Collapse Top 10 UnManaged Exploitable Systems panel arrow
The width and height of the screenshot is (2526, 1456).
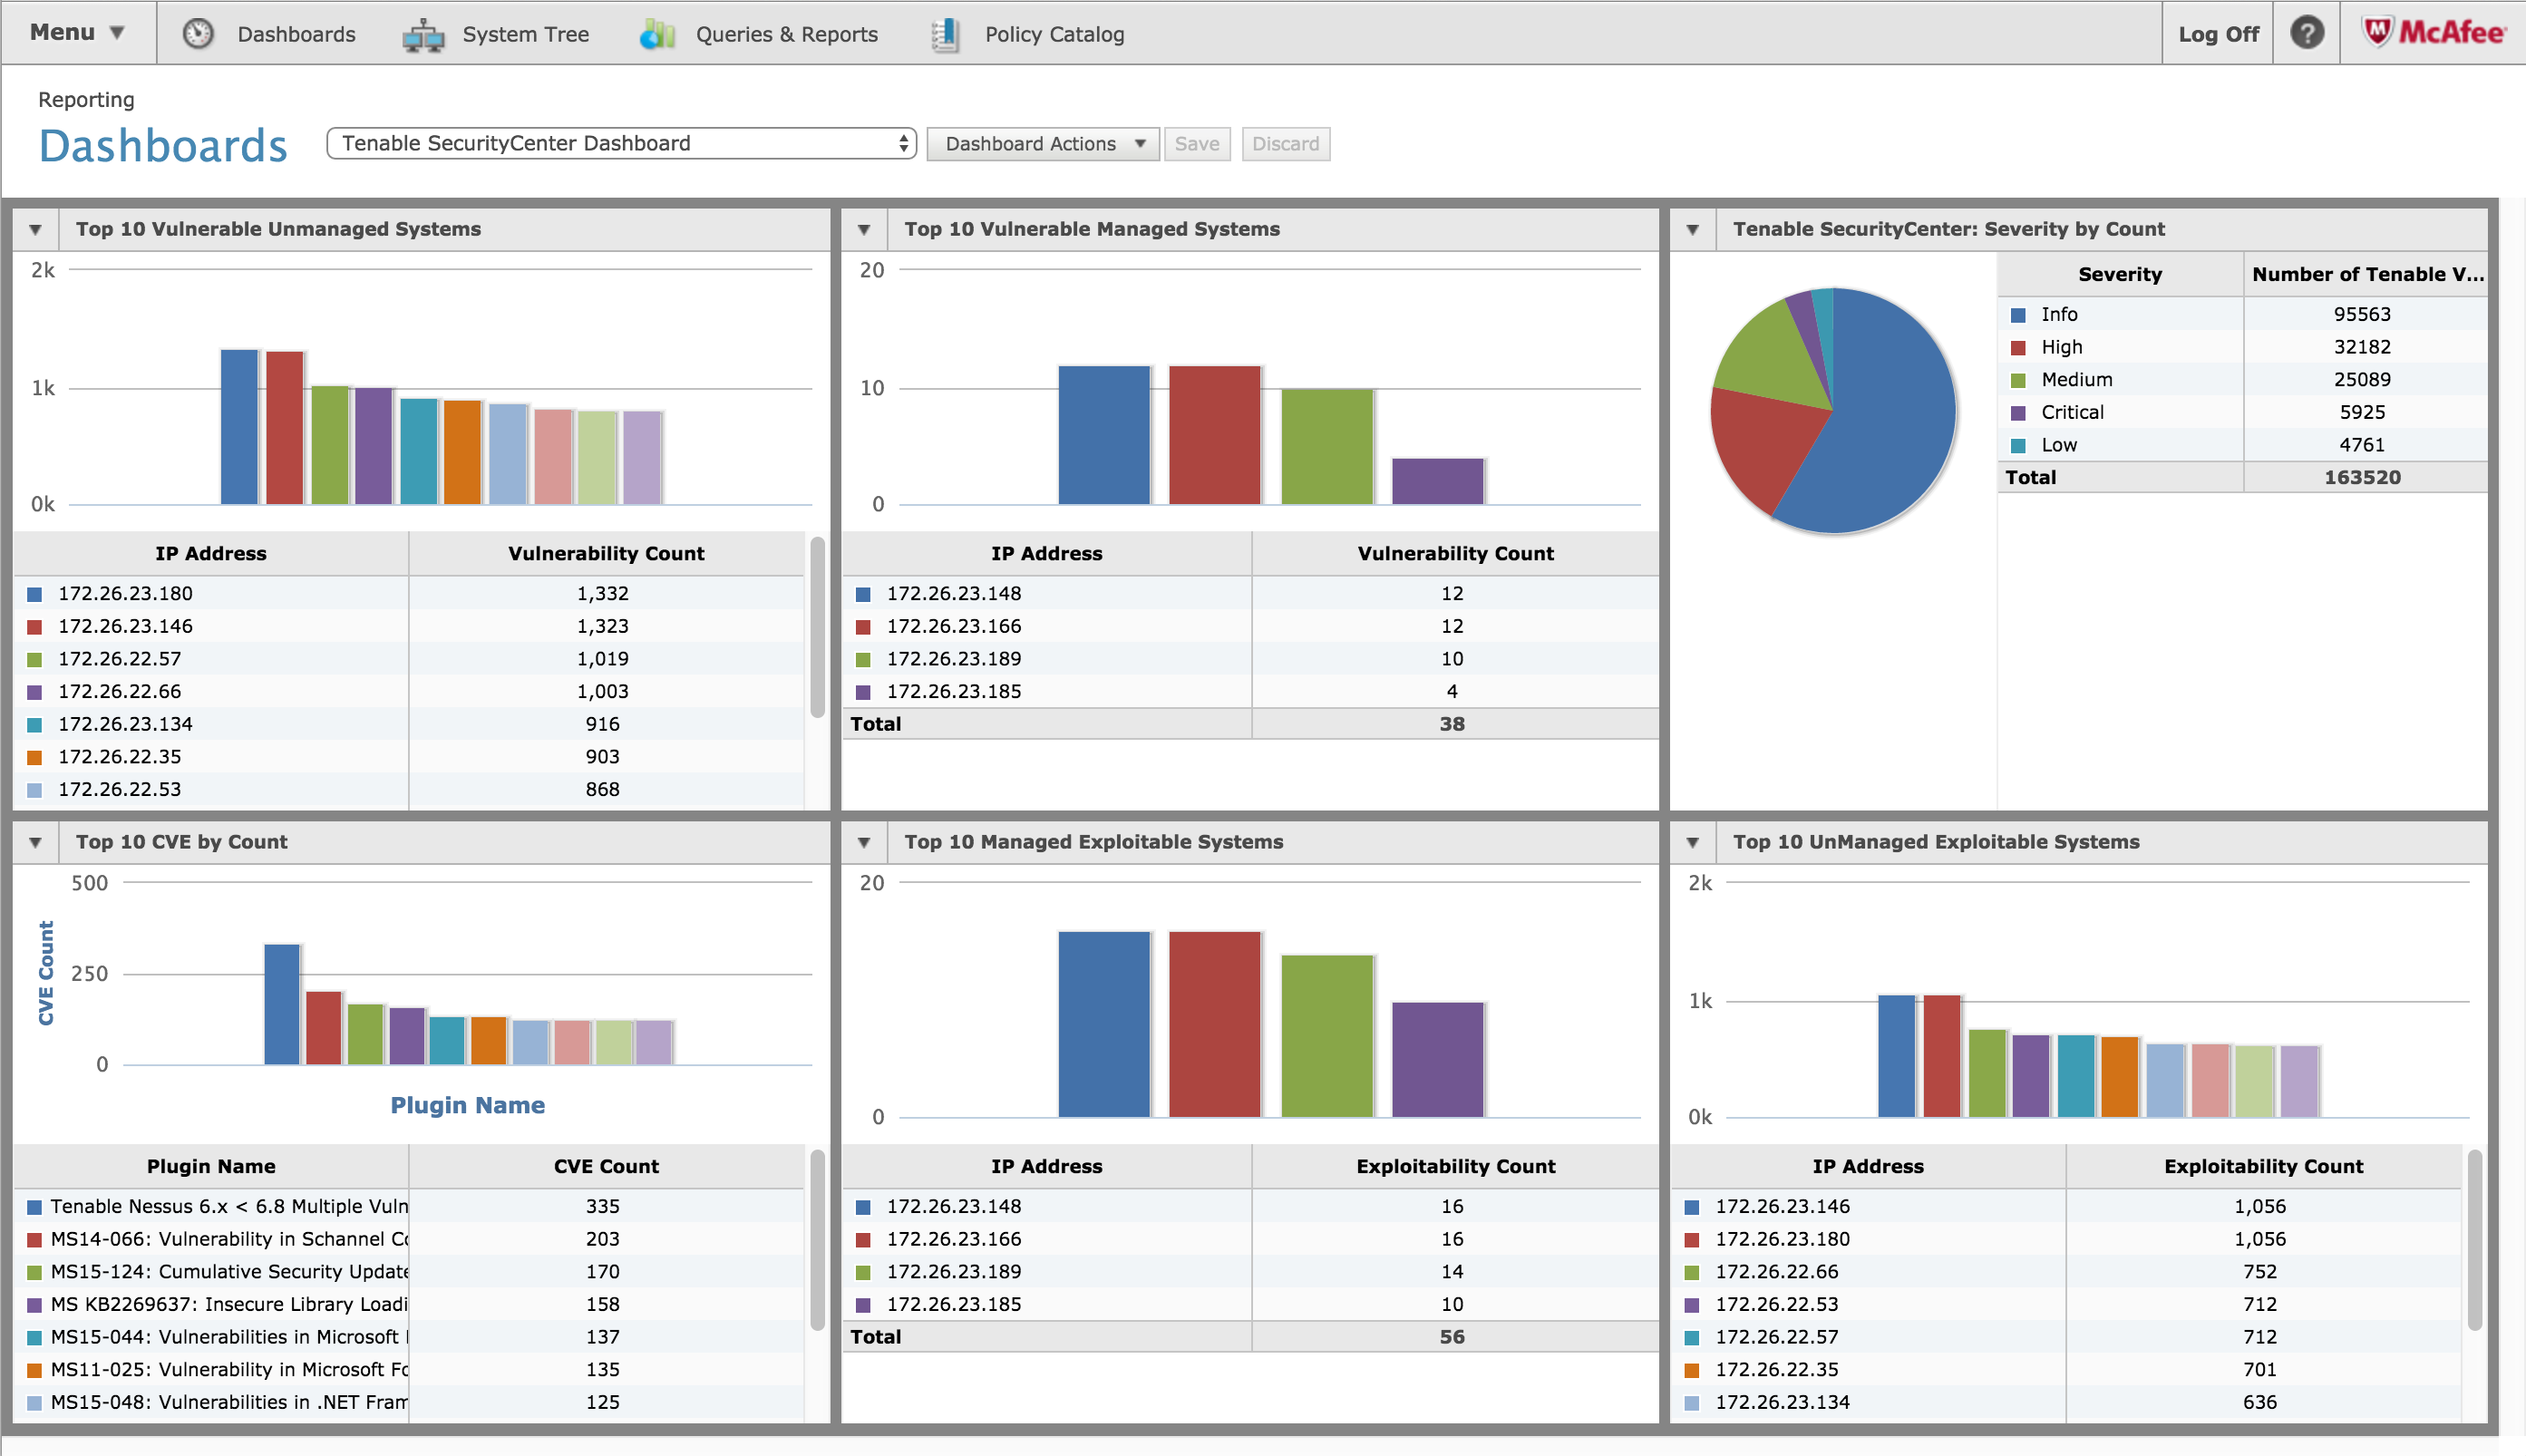(1692, 843)
